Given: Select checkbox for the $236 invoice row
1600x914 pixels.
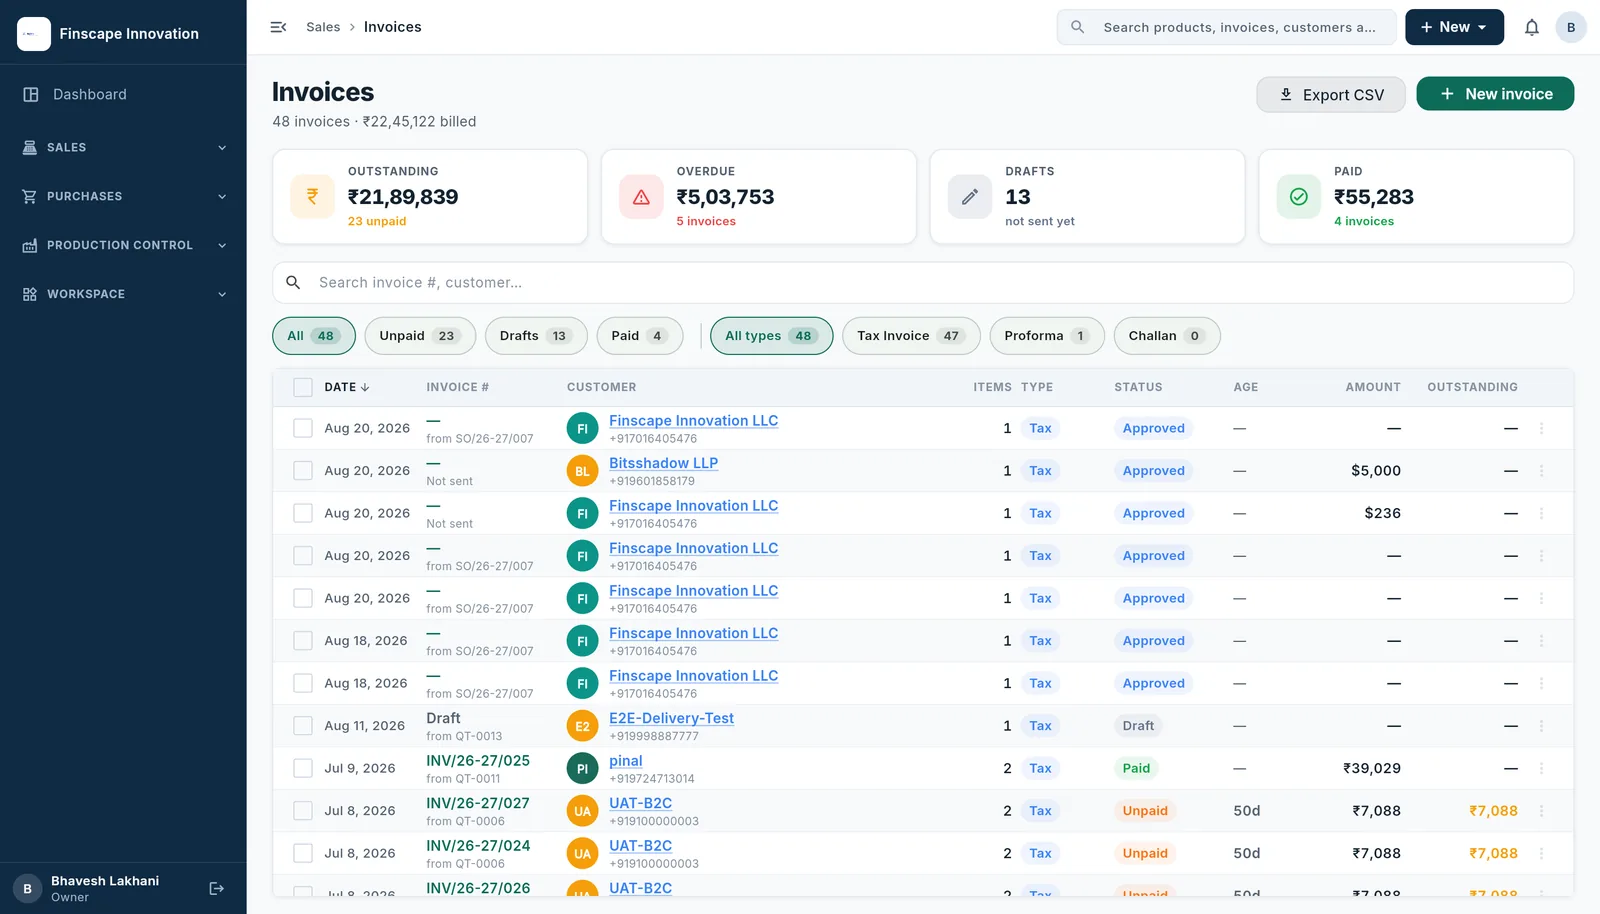Looking at the screenshot, I should pos(303,513).
